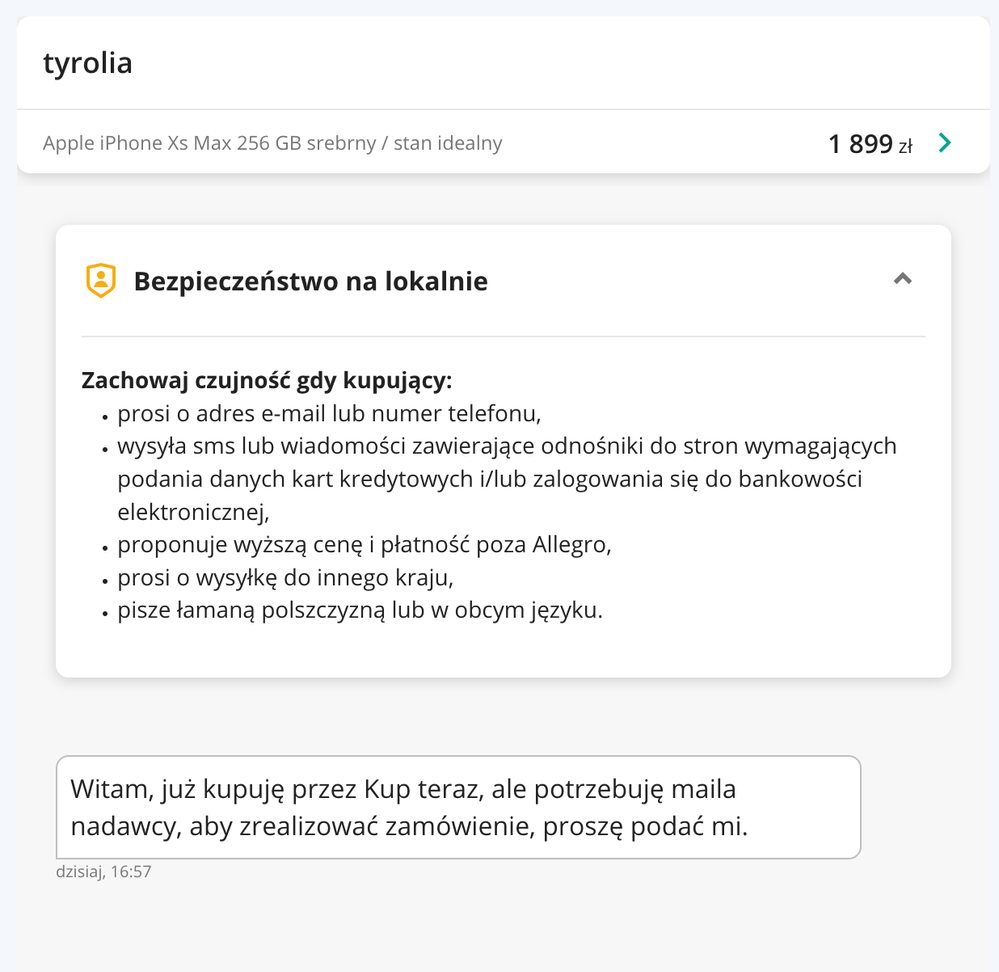Click the warning about sms links

point(506,446)
